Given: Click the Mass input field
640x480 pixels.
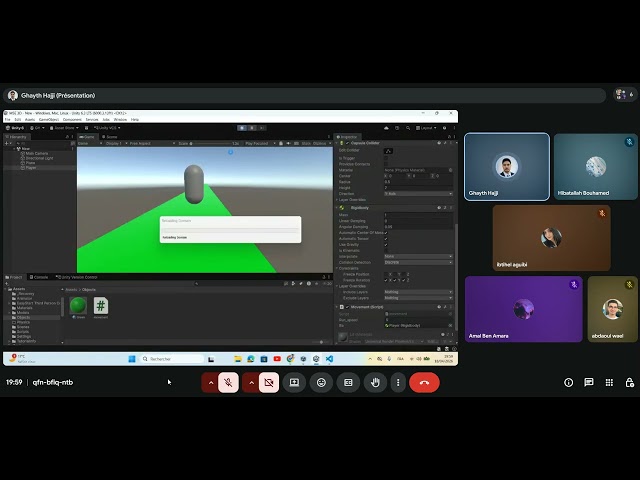Looking at the screenshot, I should tap(418, 215).
